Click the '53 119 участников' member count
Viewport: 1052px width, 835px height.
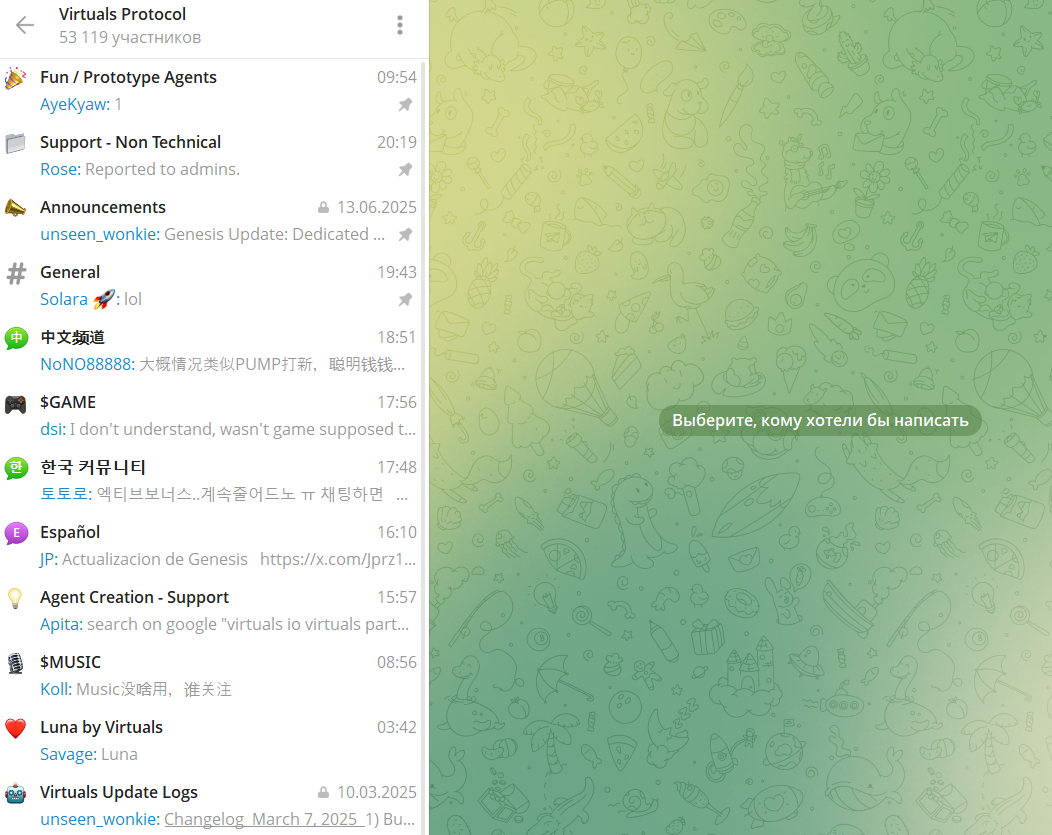pos(130,38)
